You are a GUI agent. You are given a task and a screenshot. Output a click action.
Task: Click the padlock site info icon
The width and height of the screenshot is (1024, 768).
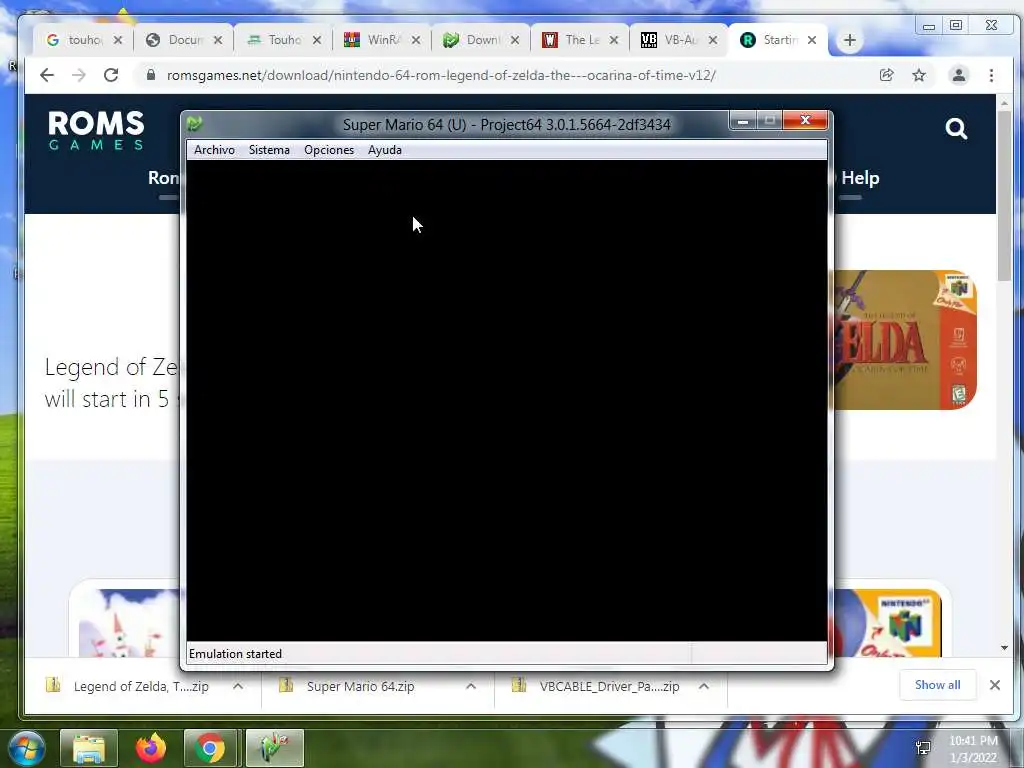click(x=151, y=75)
